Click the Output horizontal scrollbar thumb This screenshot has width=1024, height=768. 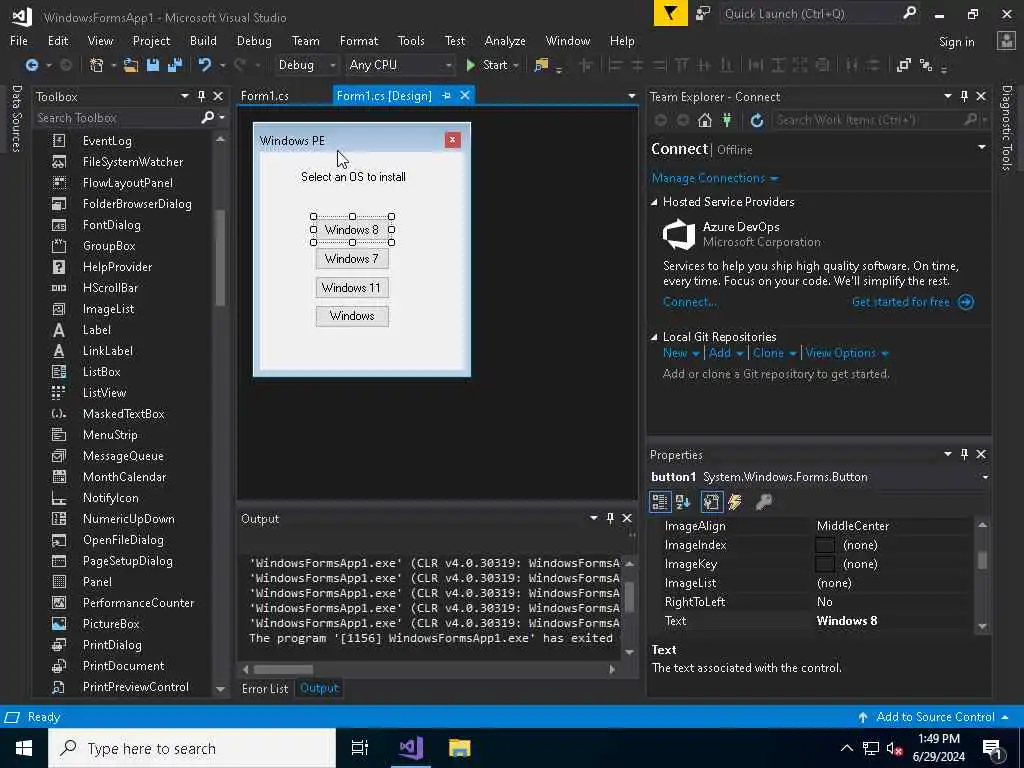(283, 669)
